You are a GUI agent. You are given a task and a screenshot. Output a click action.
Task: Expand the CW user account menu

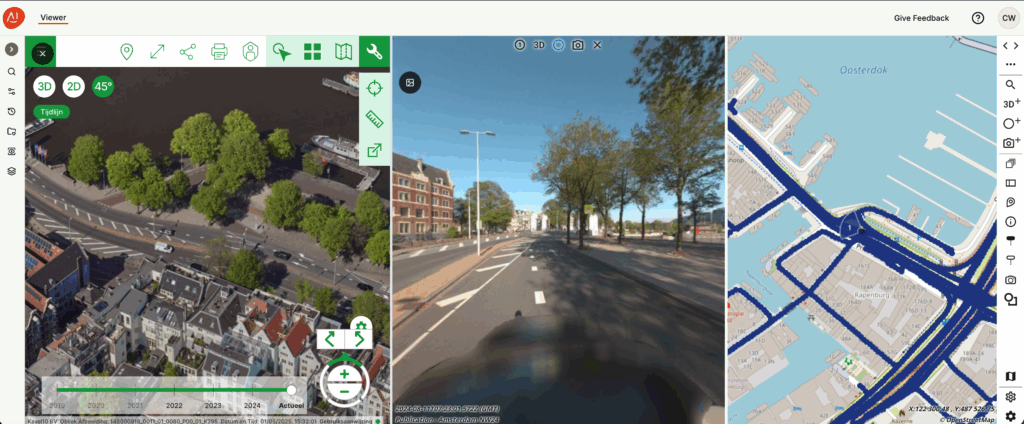coord(1007,18)
